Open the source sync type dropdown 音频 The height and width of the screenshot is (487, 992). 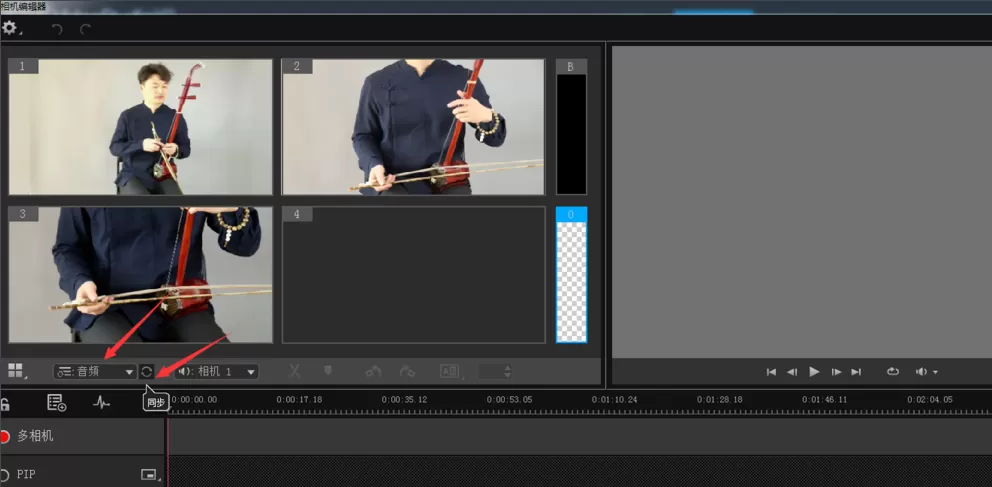[x=94, y=371]
